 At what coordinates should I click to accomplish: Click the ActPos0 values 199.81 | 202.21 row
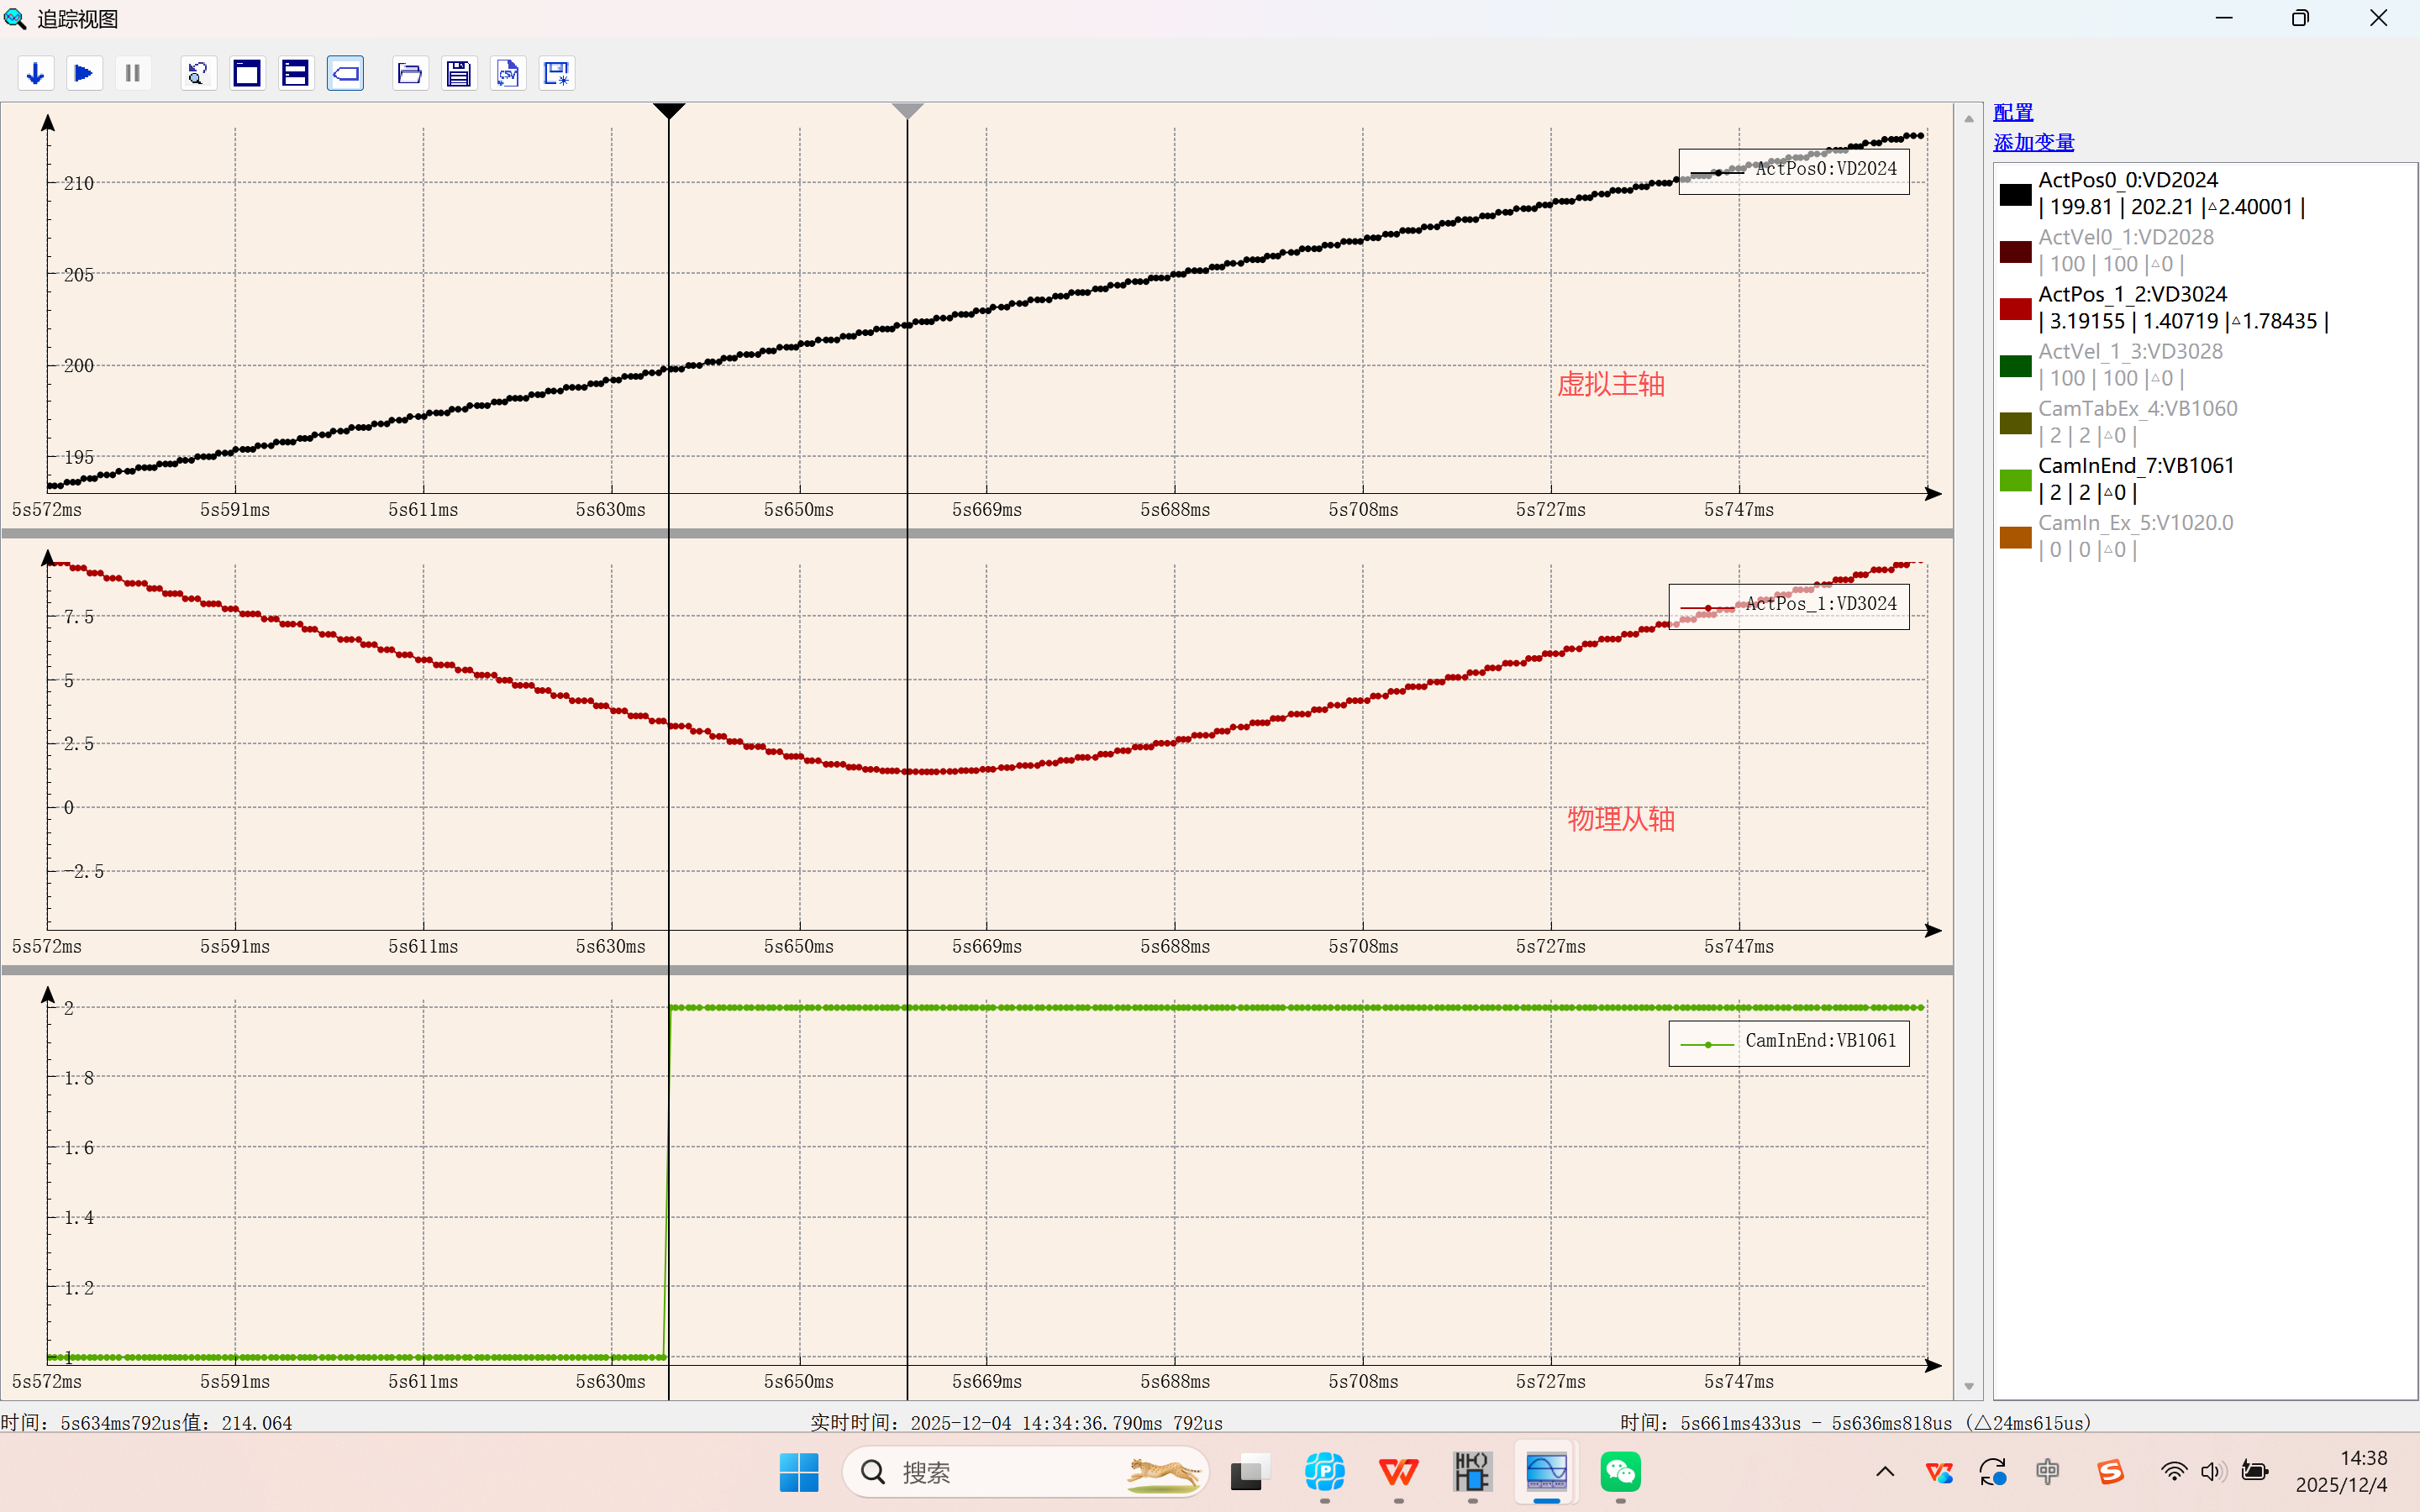[x=2172, y=207]
